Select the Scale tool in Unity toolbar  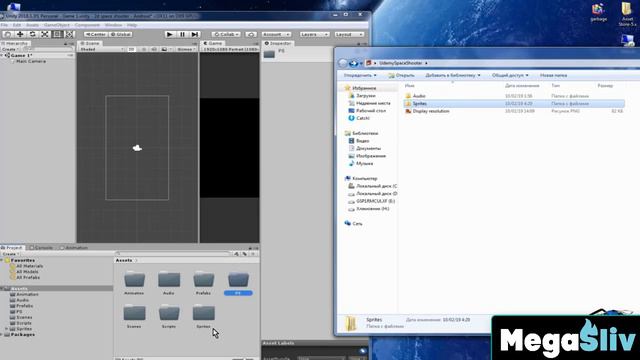click(45, 34)
